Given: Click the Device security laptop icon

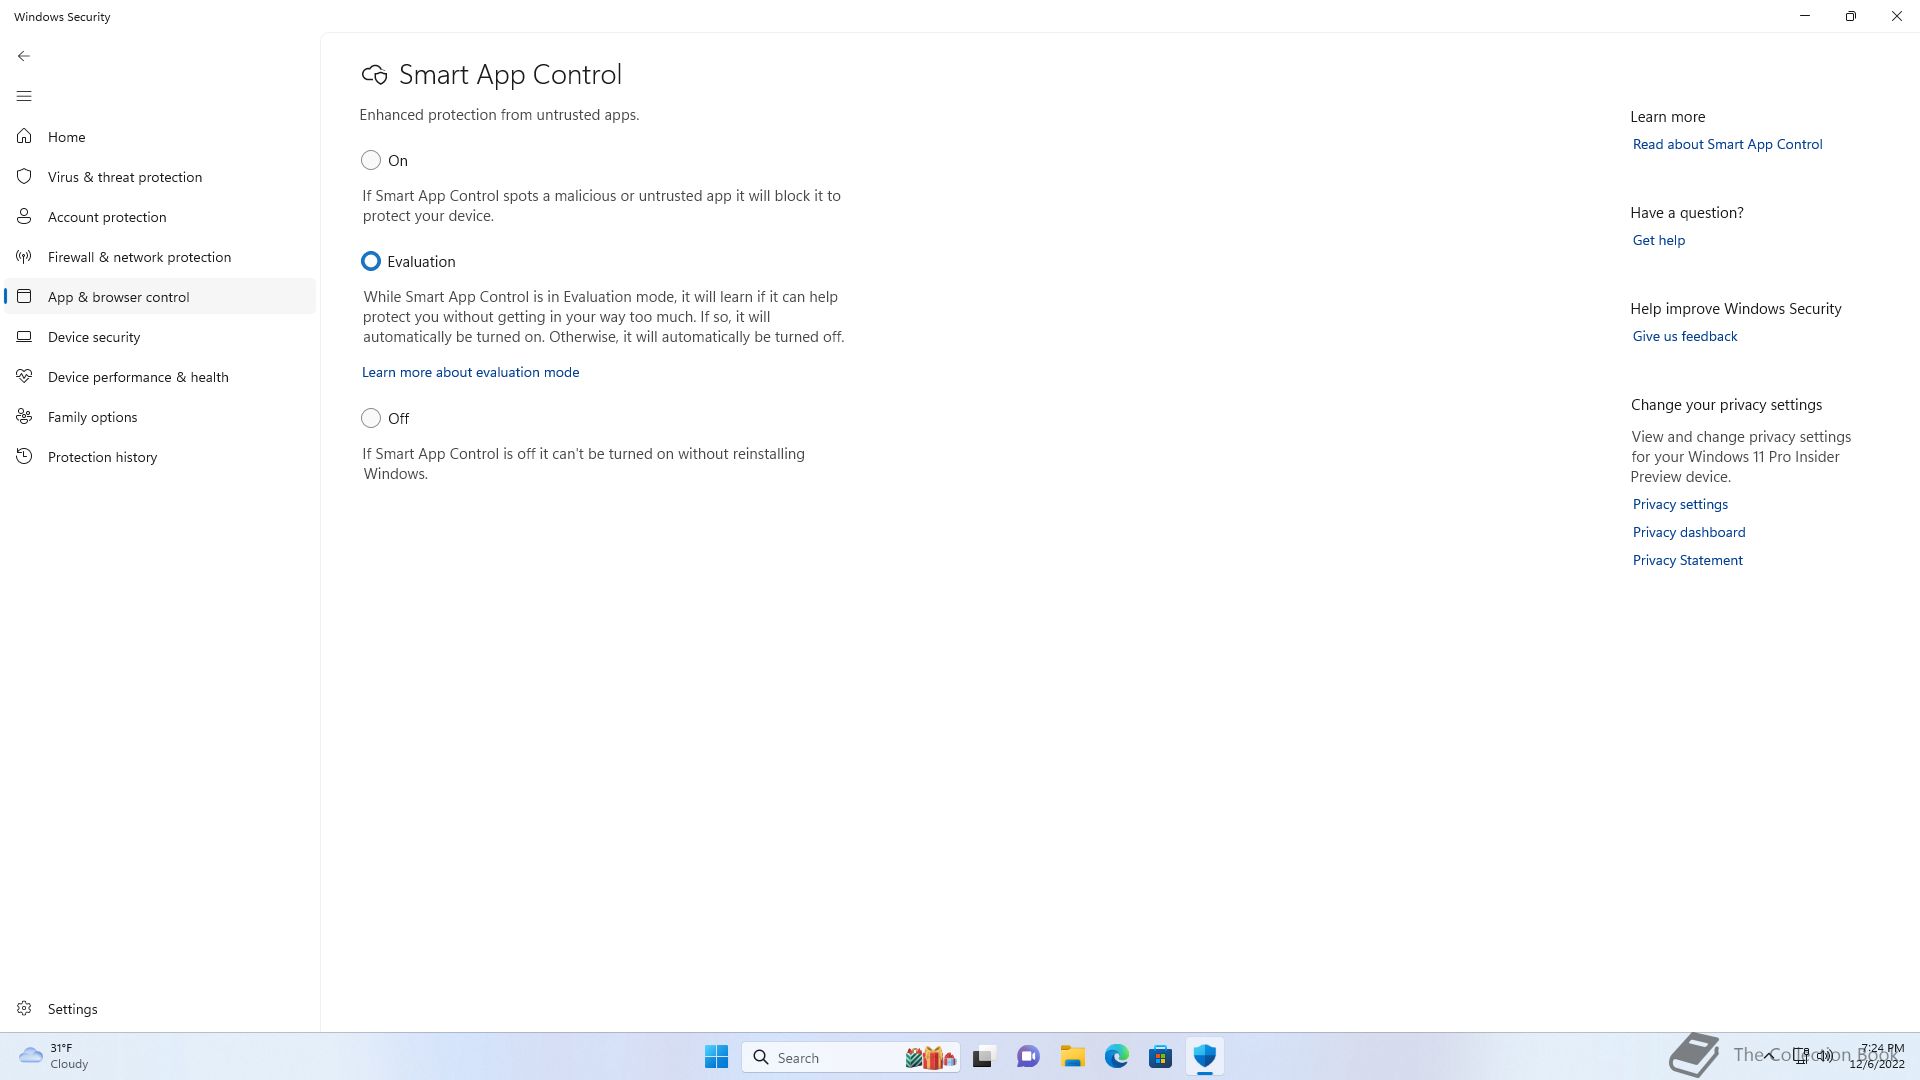Looking at the screenshot, I should pos(24,336).
